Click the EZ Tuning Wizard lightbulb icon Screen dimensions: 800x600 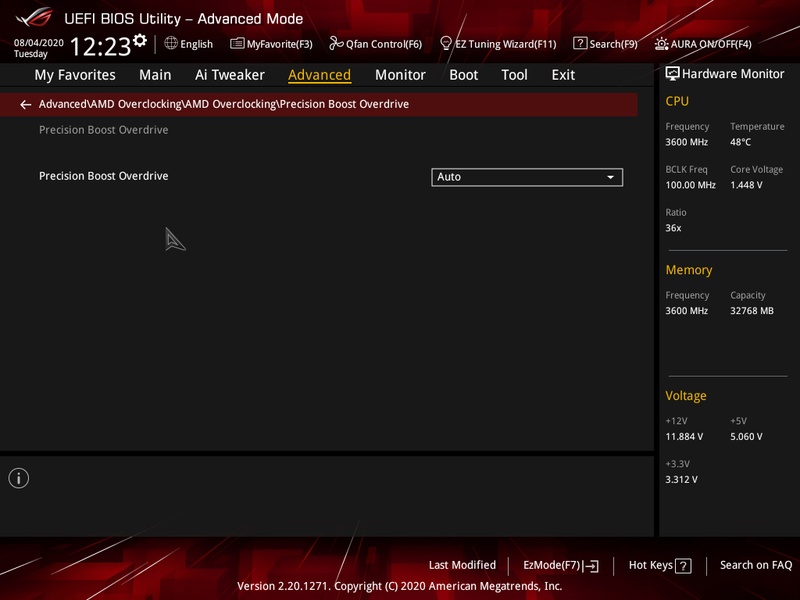click(x=445, y=43)
